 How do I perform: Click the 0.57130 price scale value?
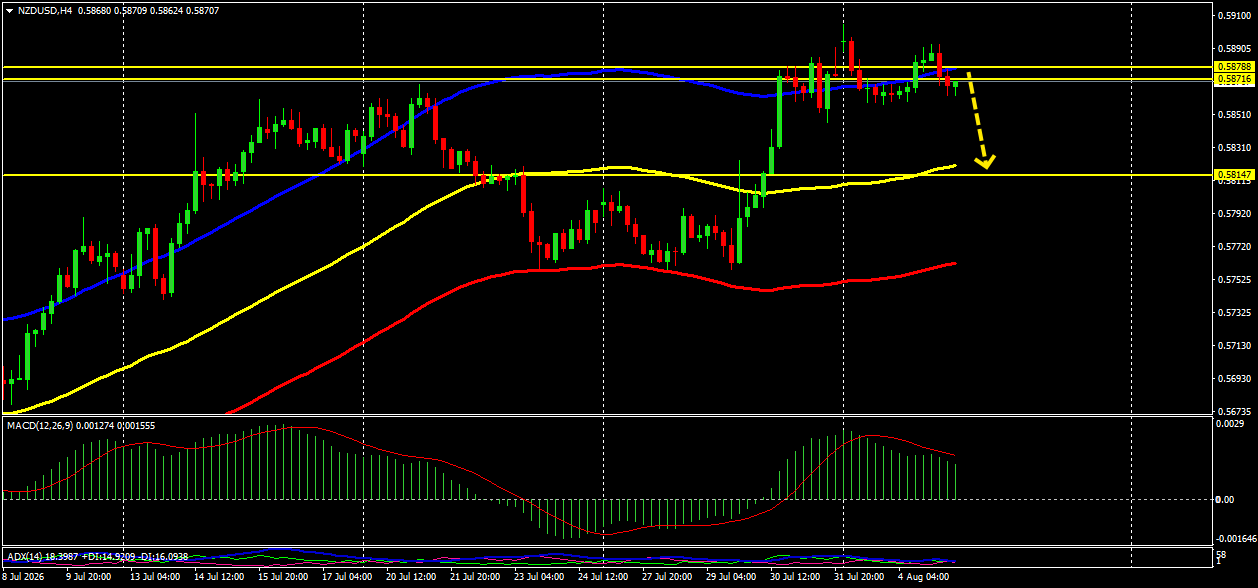point(1234,346)
